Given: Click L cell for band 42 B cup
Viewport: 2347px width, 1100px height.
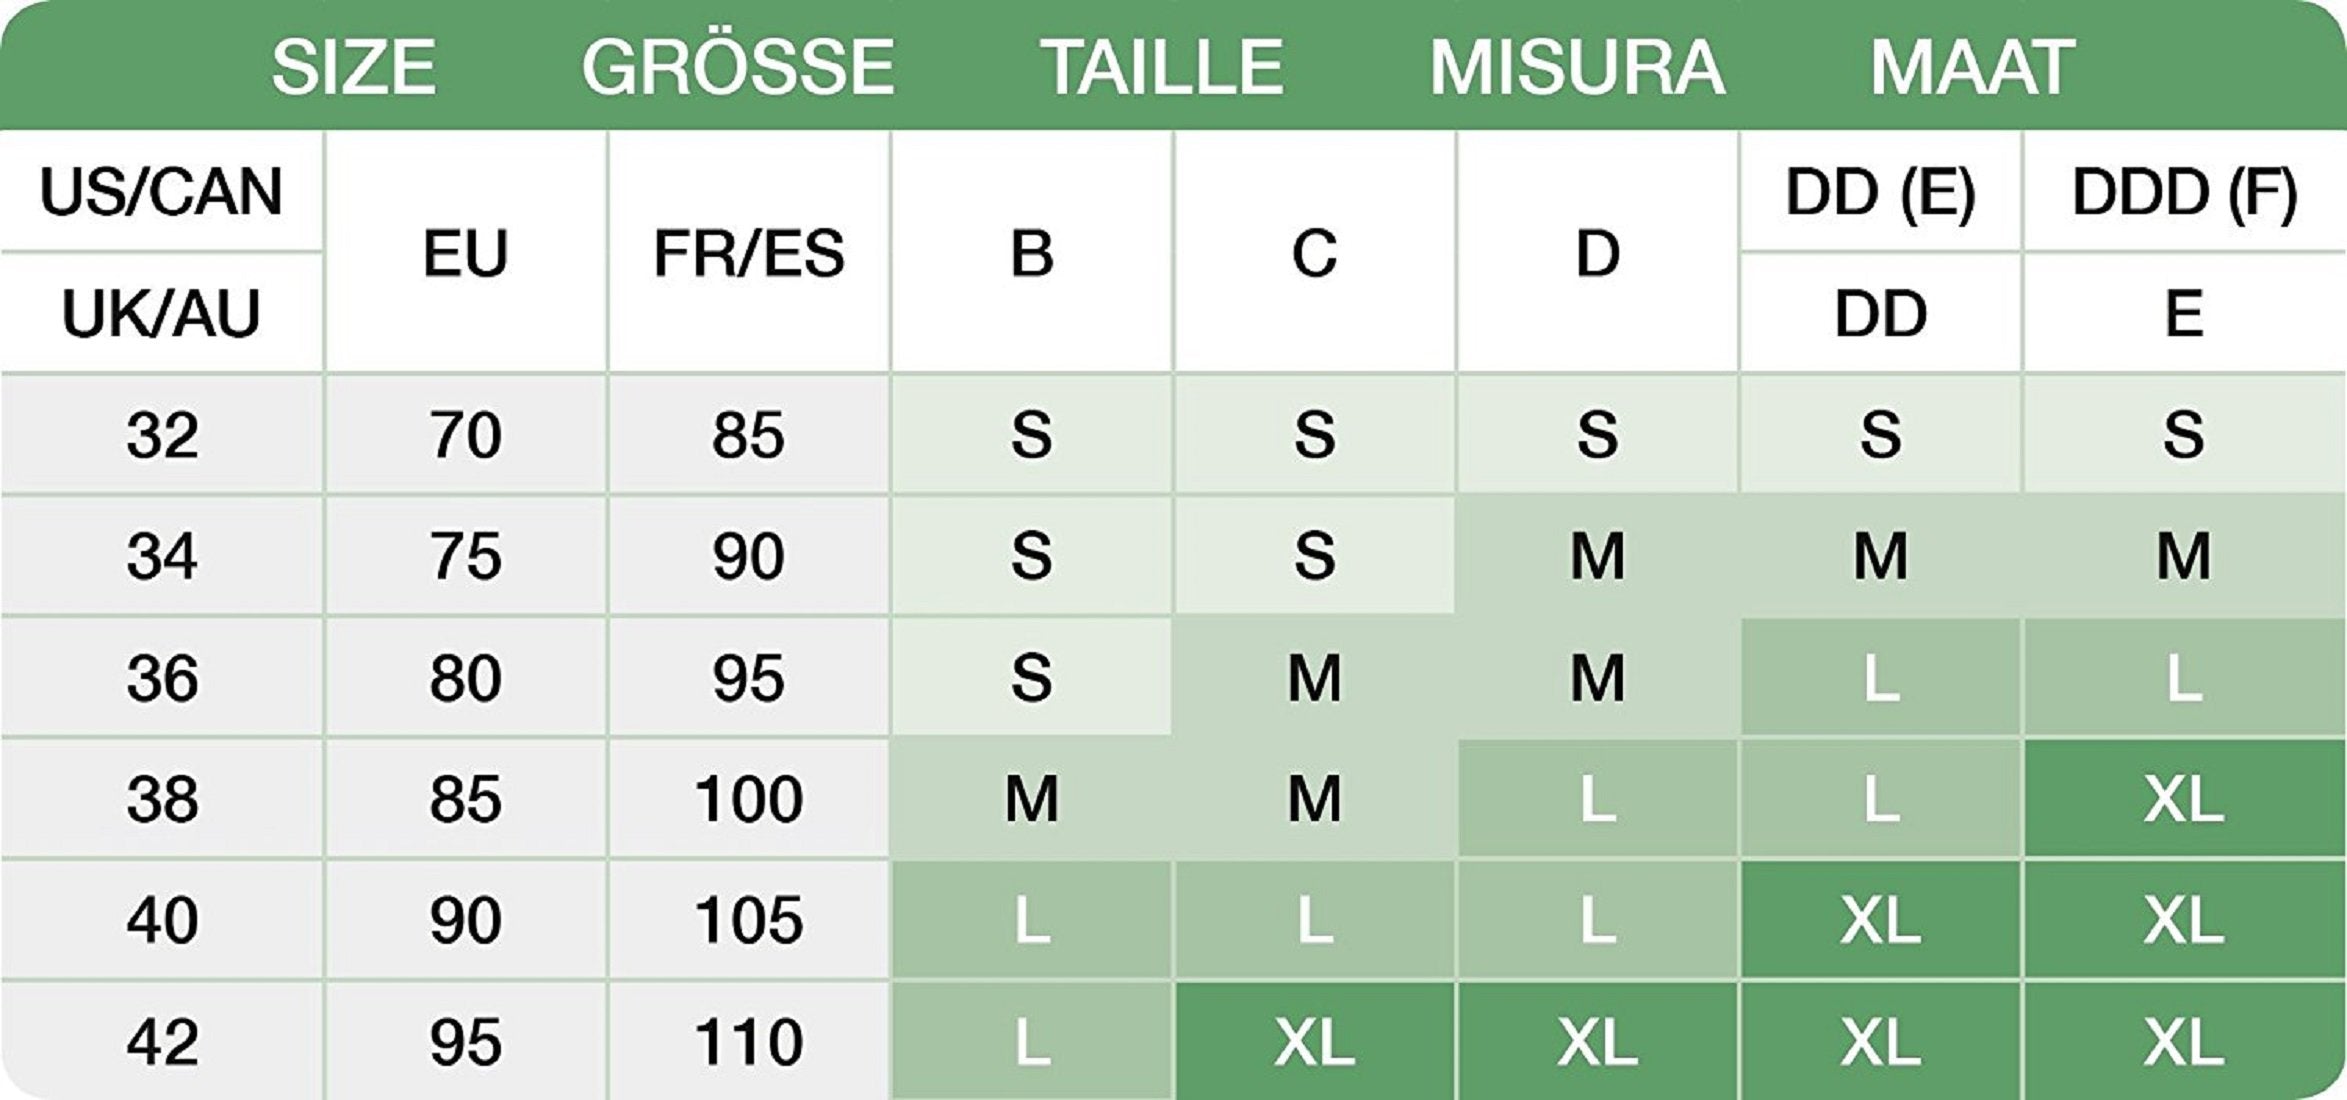Looking at the screenshot, I should pos(1031,1042).
